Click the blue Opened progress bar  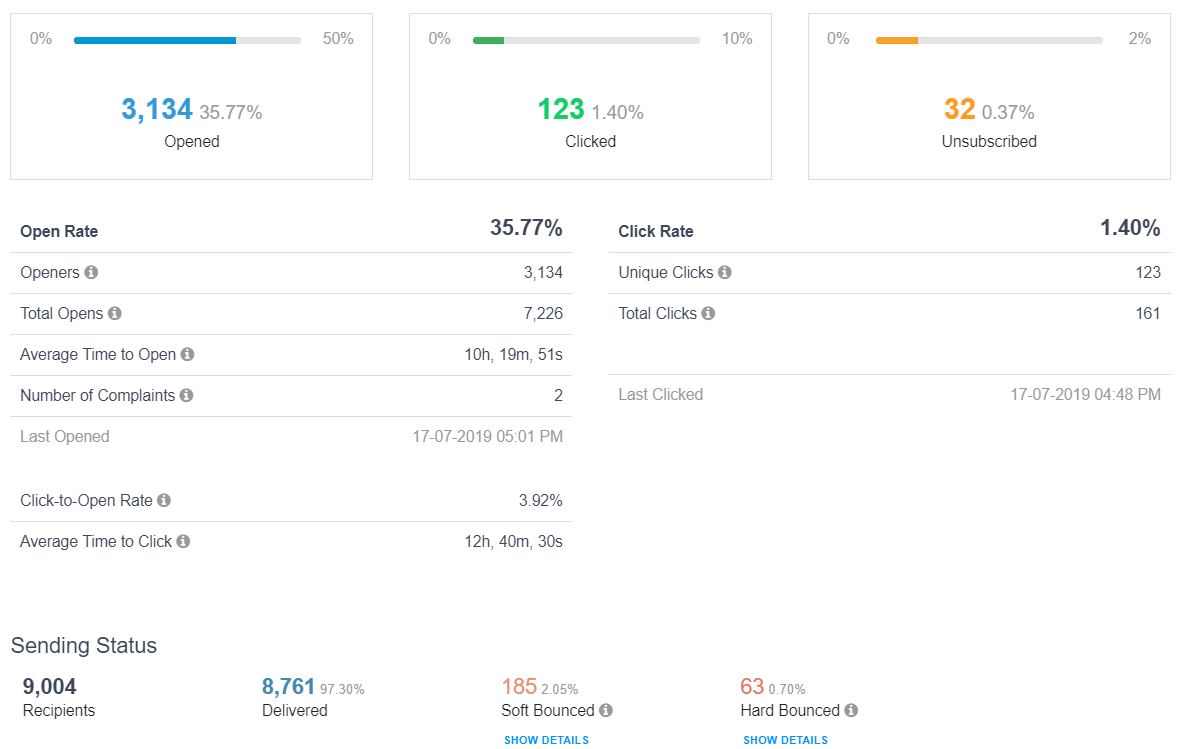click(188, 41)
